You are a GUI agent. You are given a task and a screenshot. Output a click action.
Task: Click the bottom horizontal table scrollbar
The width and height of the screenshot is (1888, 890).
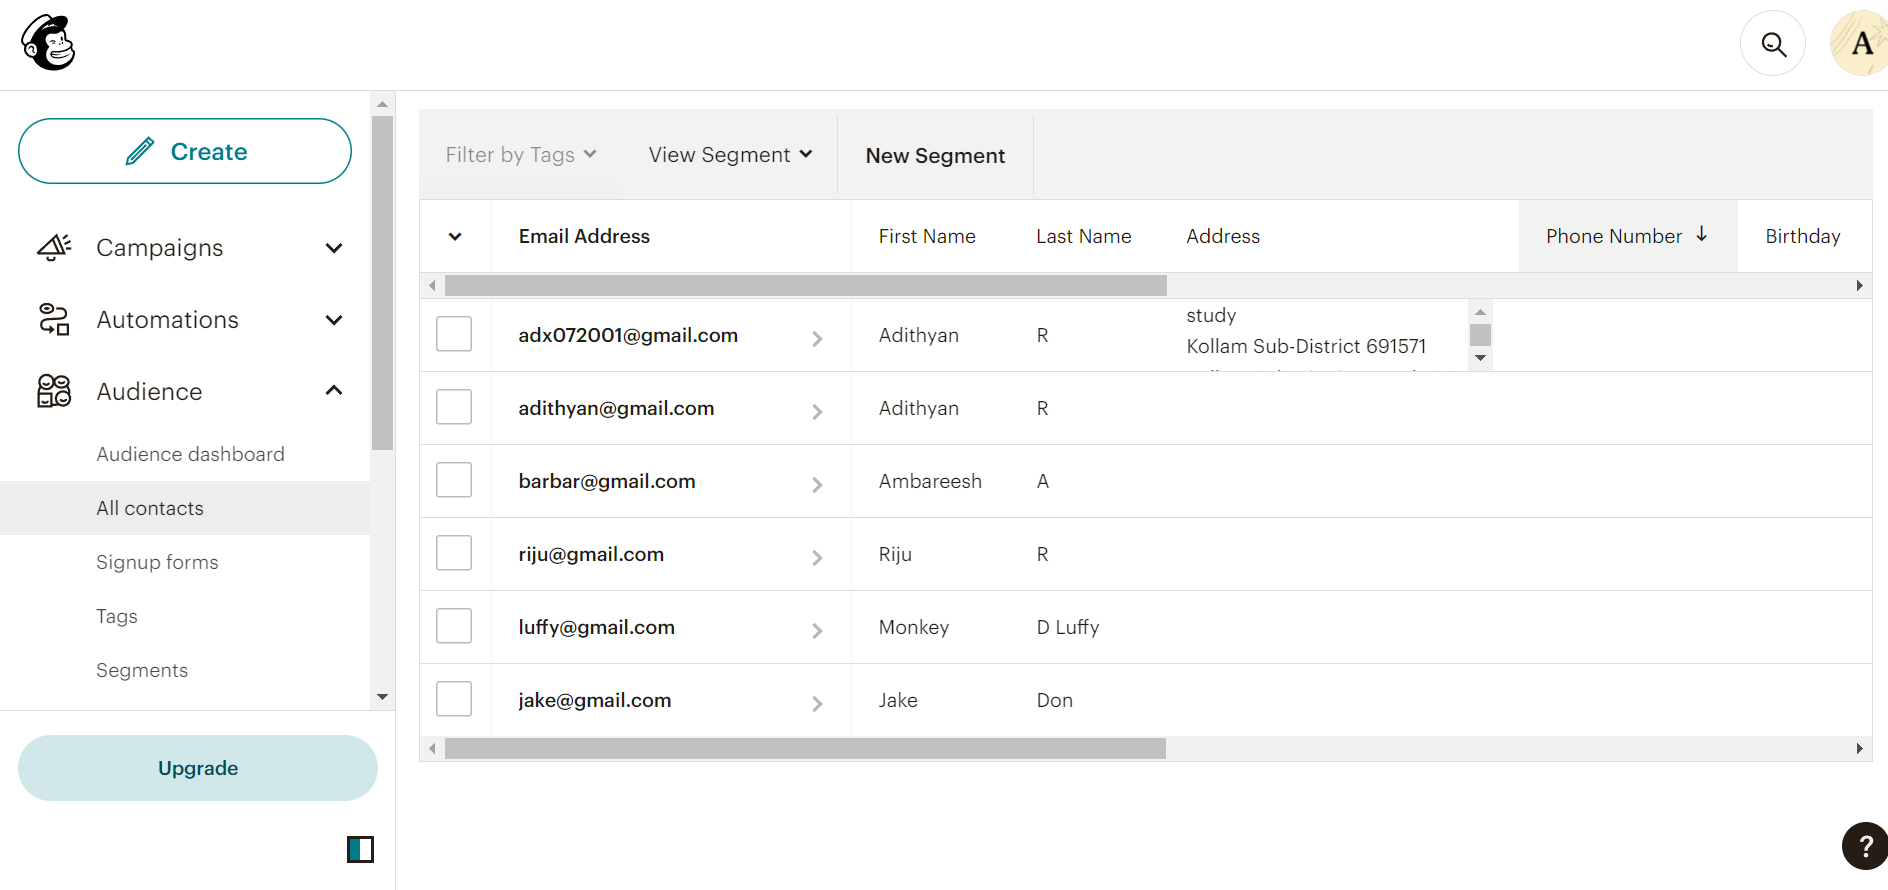tap(805, 749)
